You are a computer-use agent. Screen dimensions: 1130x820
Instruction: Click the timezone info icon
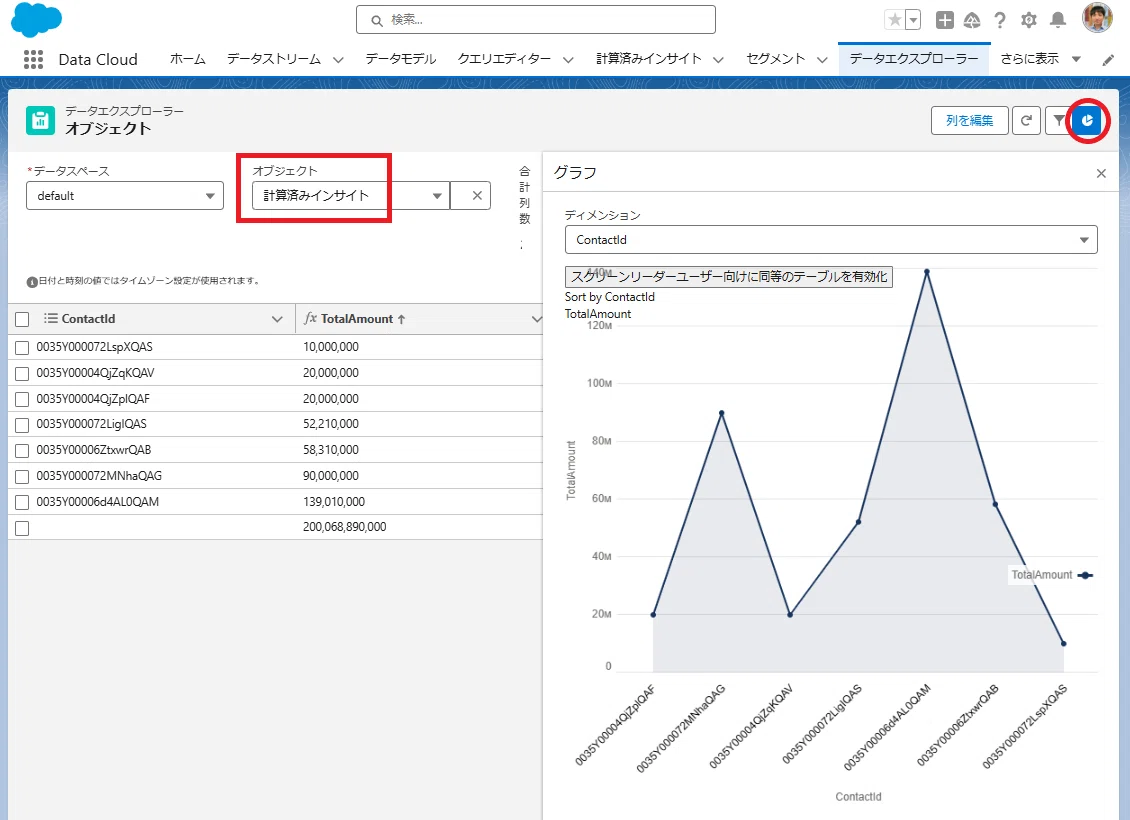pyautogui.click(x=32, y=282)
